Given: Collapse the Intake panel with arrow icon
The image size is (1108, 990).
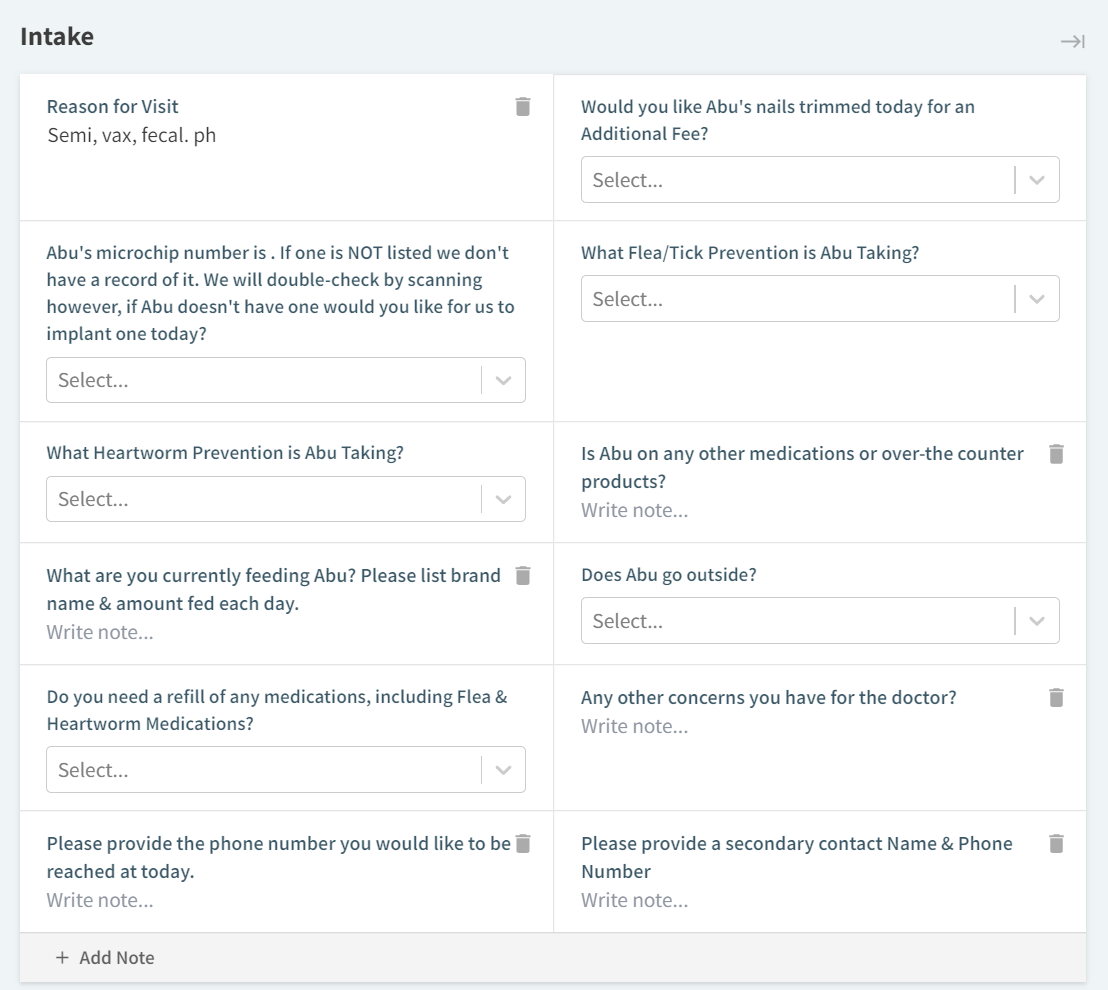Looking at the screenshot, I should point(1072,41).
